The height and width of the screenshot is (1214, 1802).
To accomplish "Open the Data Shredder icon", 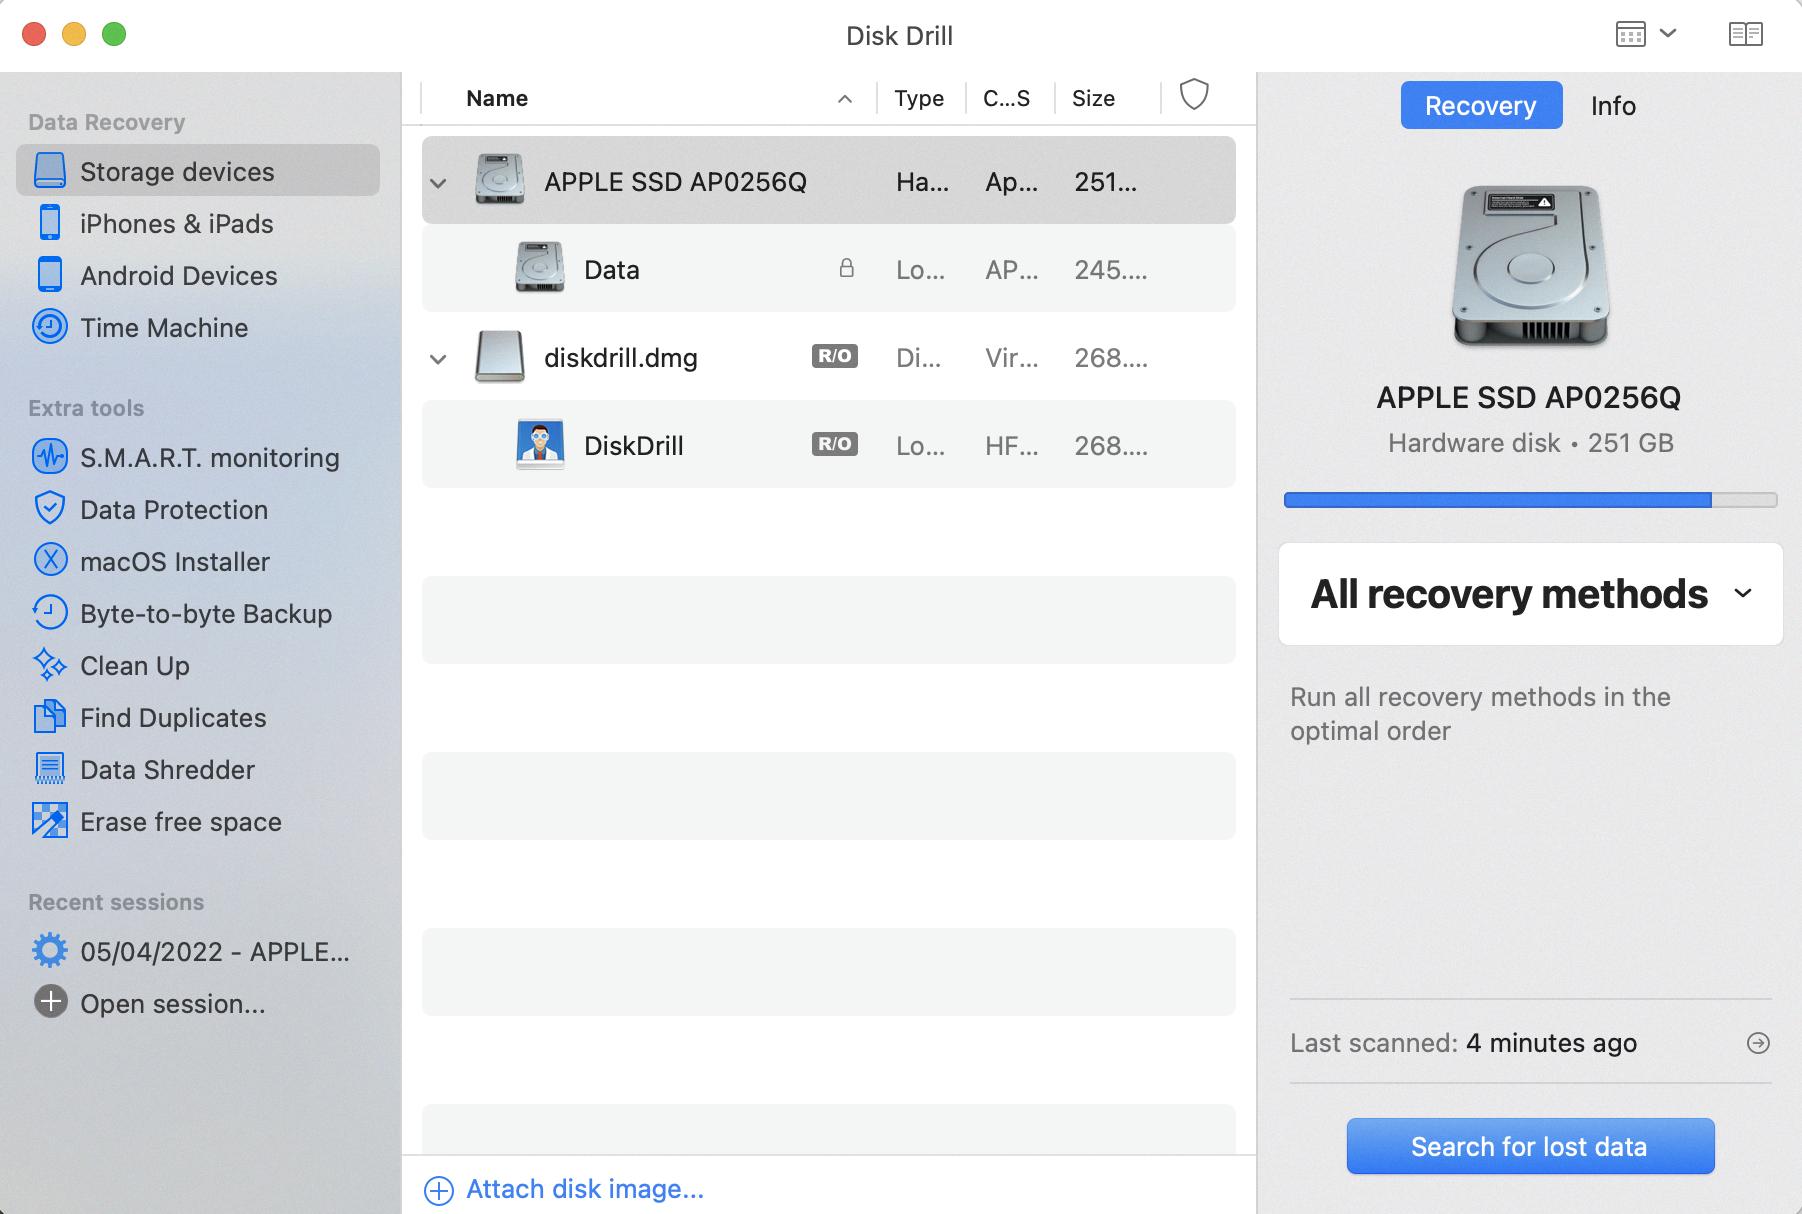I will tap(49, 769).
